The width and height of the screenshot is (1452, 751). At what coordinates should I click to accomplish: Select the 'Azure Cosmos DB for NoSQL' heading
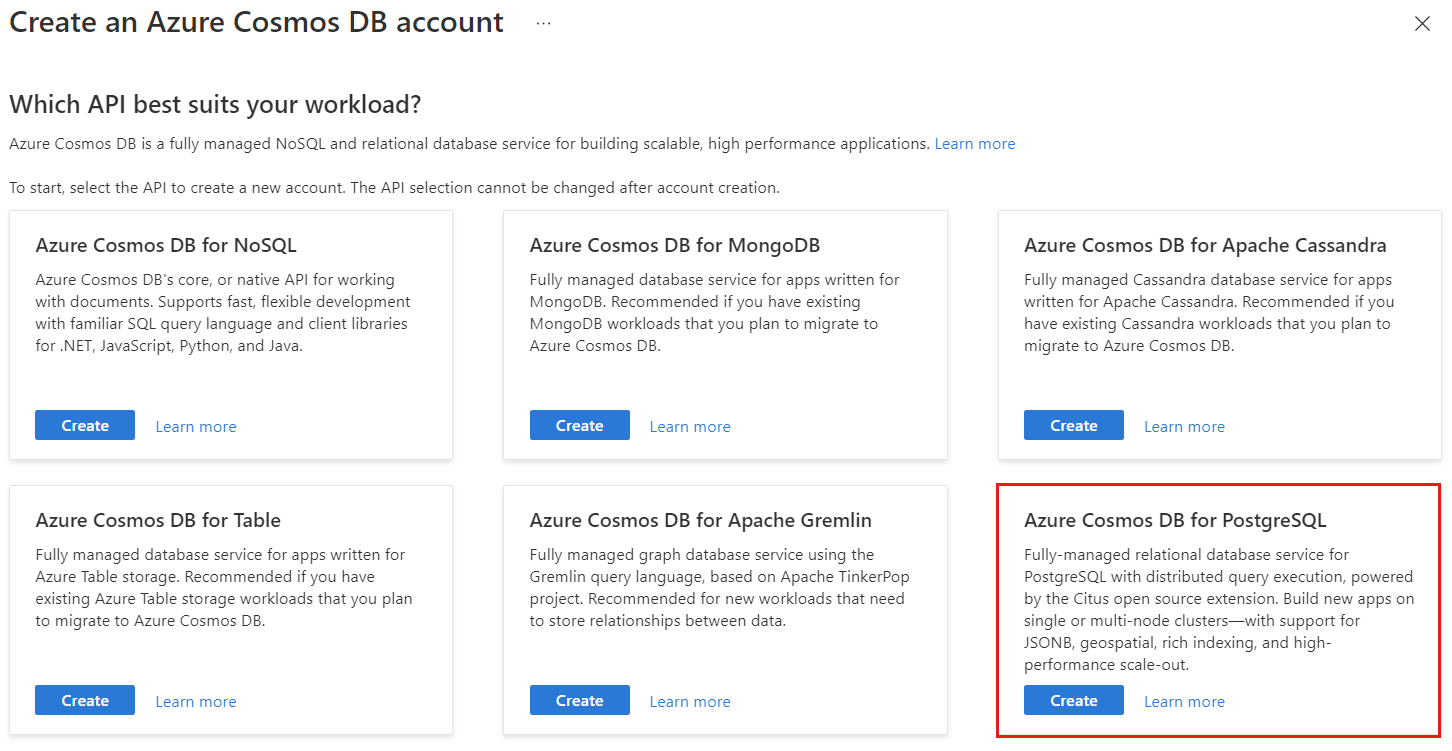coord(166,245)
